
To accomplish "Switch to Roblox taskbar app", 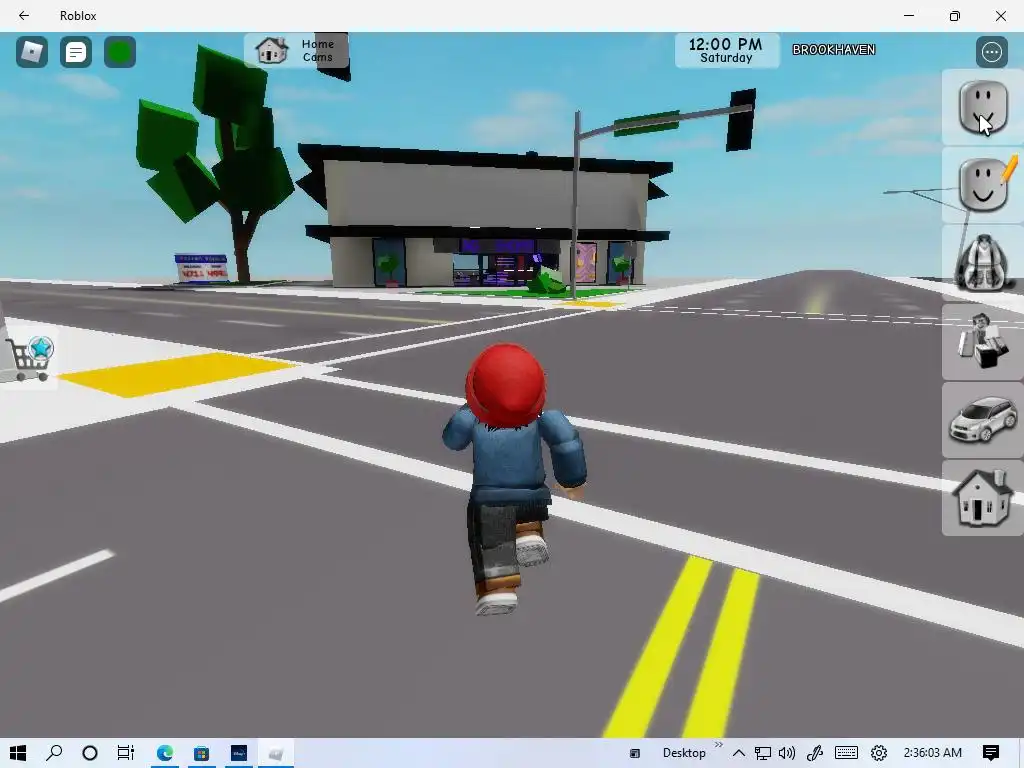I will point(276,753).
